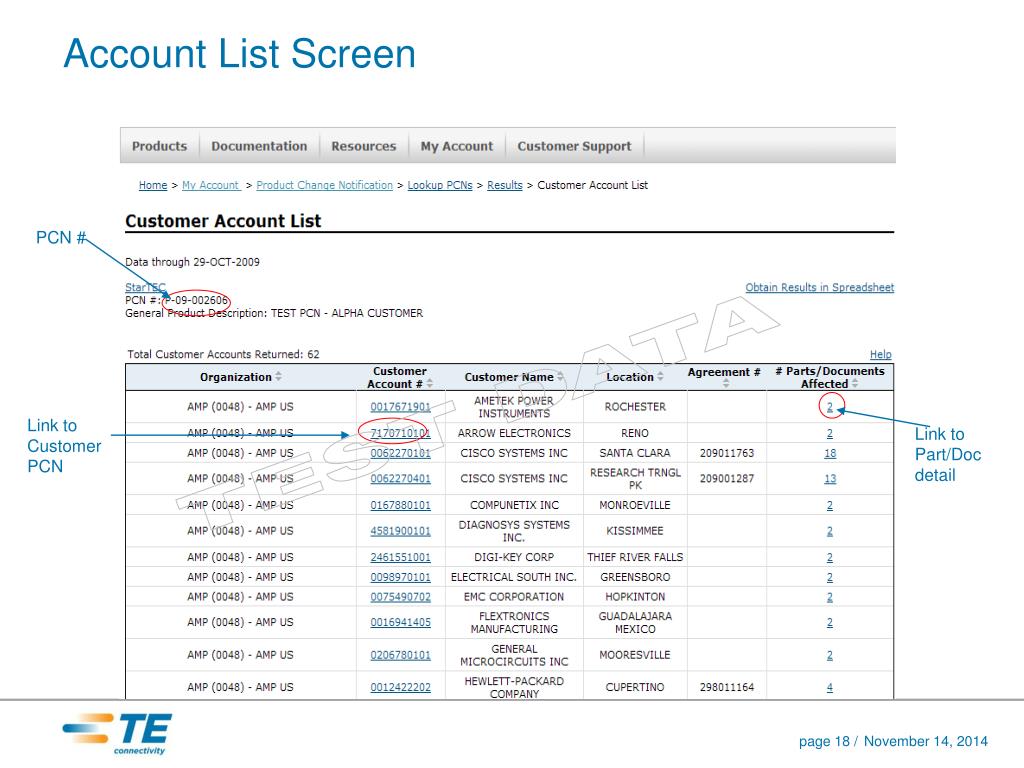Select the Total Customer Accounts Returned: 62 text

(223, 355)
